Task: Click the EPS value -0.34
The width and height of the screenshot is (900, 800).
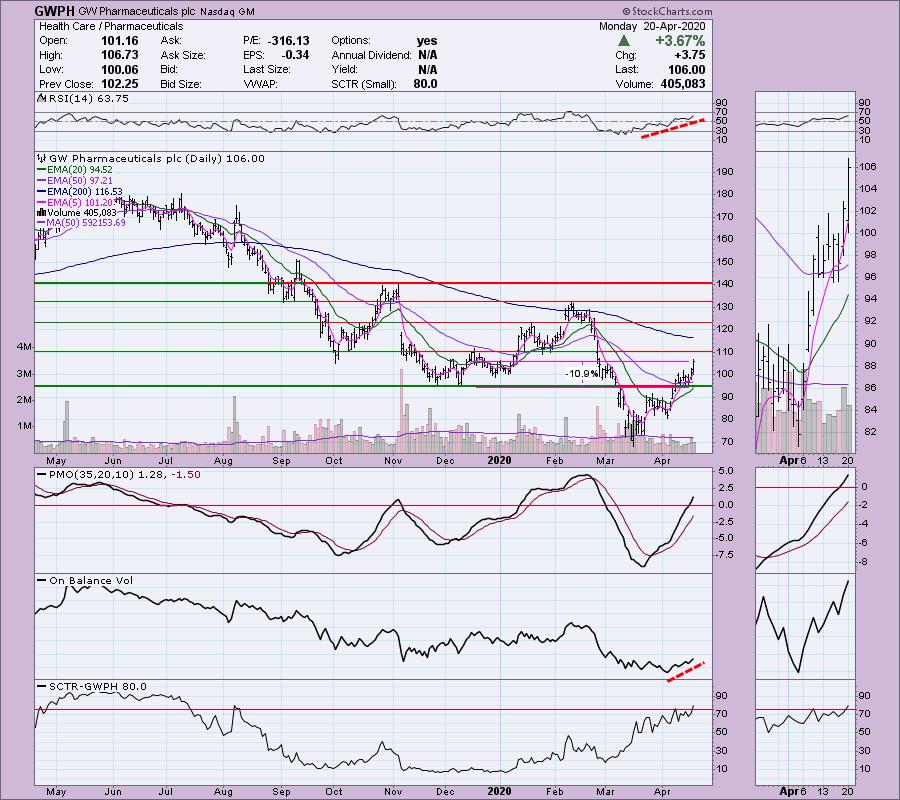Action: pos(295,55)
